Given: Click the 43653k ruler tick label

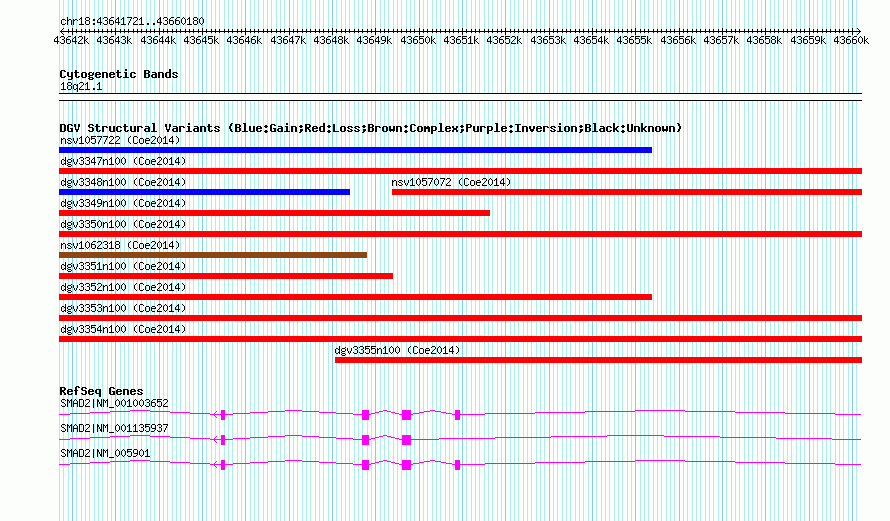Looking at the screenshot, I should coord(548,40).
